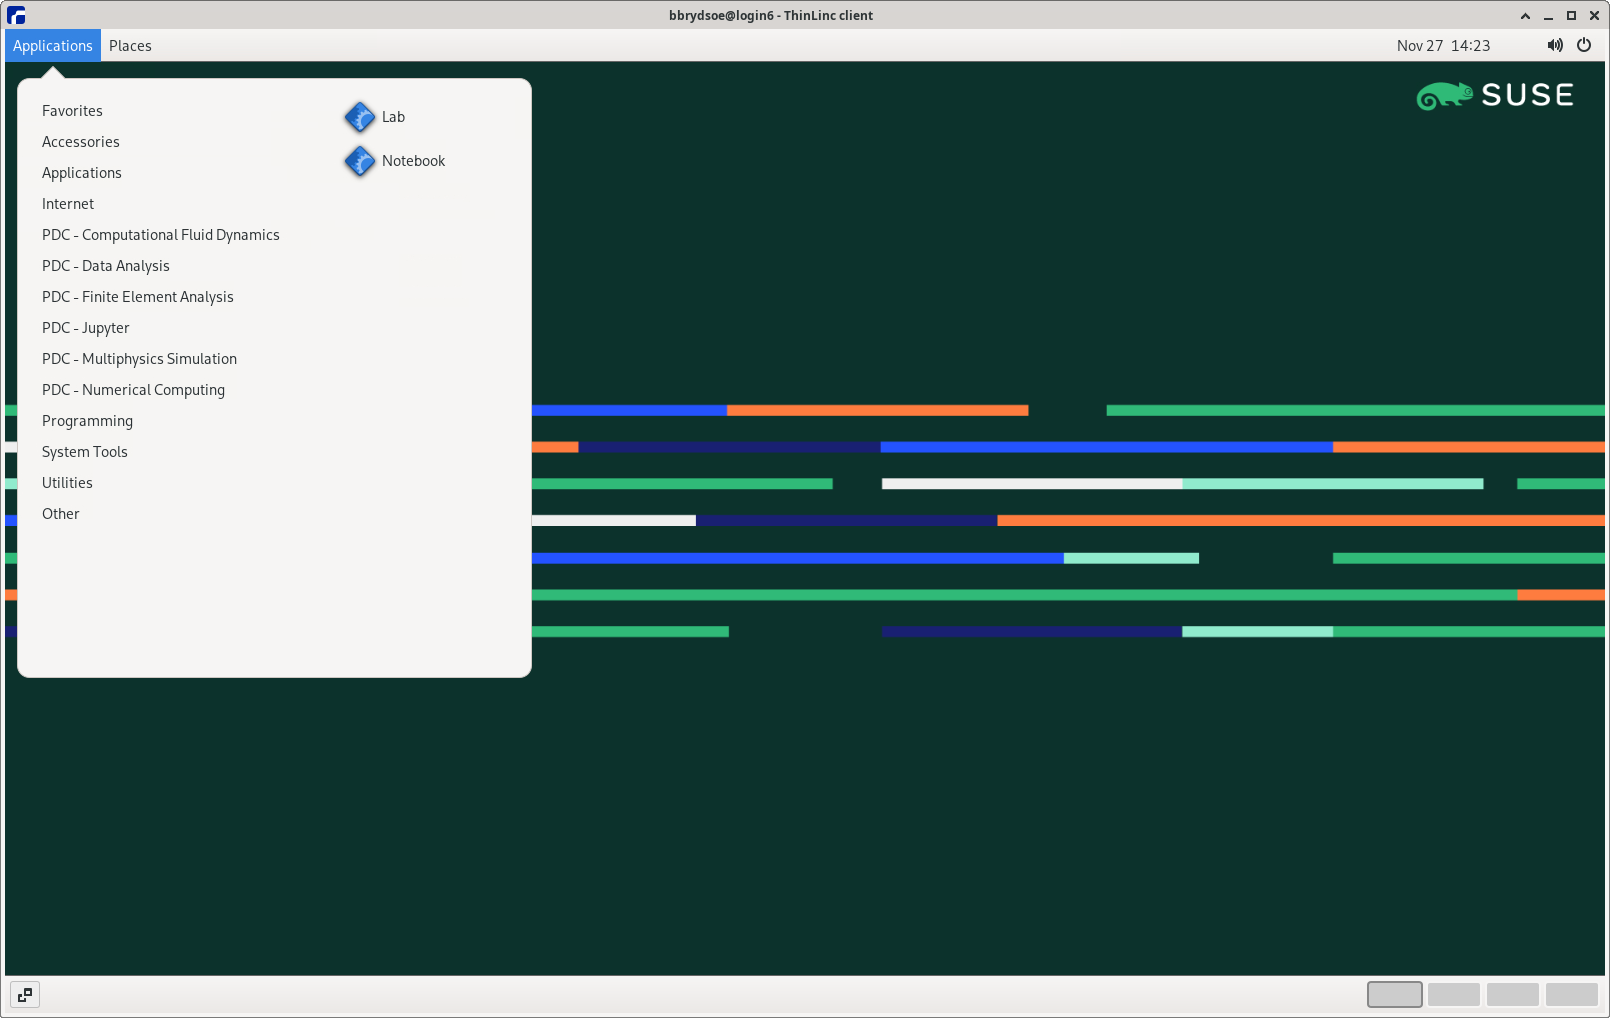Open PDC - Multiphysics Simulation category
The image size is (1610, 1018).
click(x=140, y=359)
